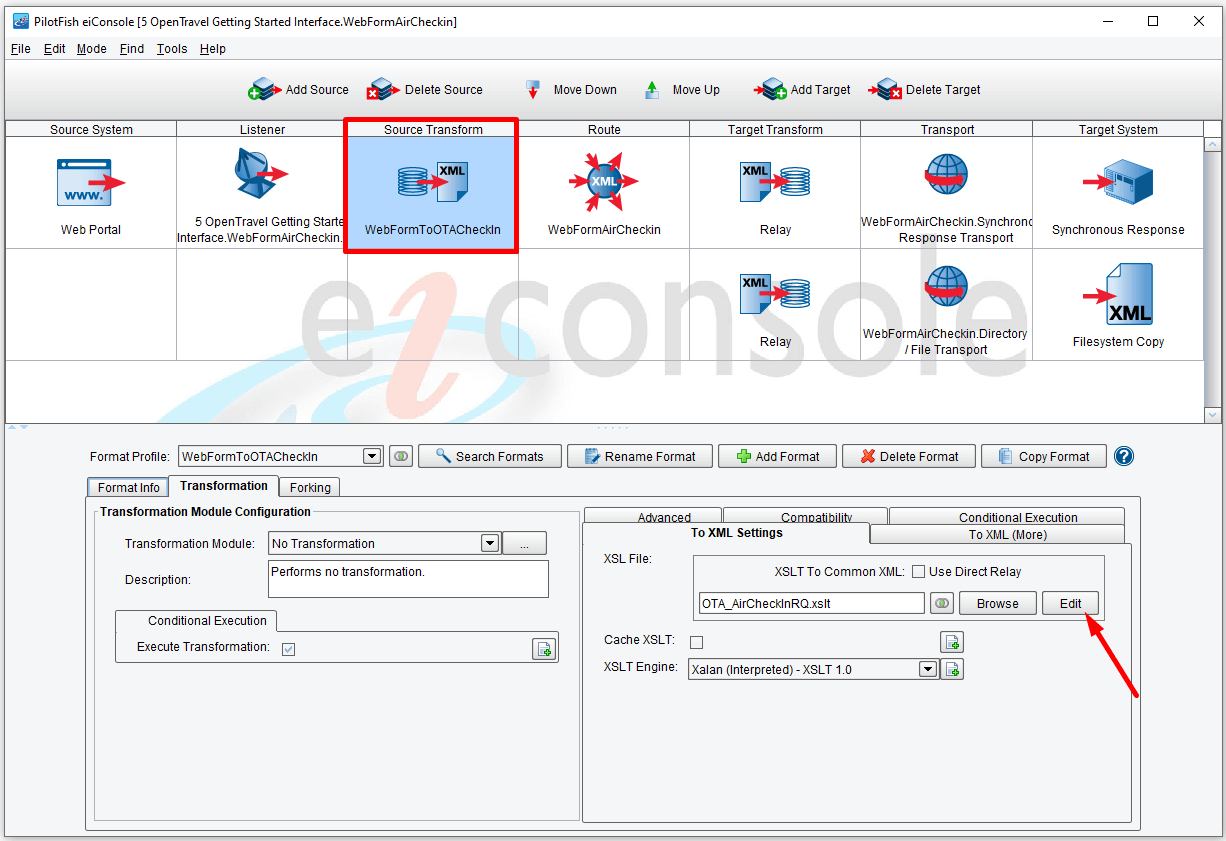Open the Tools menu
Viewport: 1226px width, 841px height.
pyautogui.click(x=172, y=49)
